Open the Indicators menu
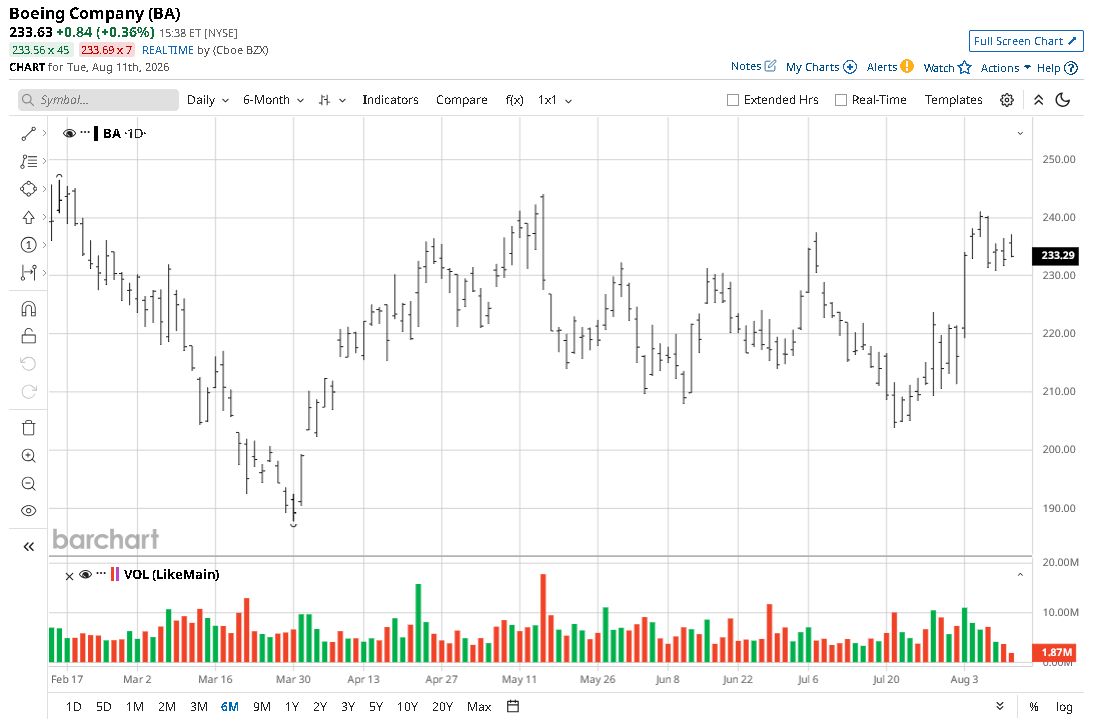 pos(390,100)
